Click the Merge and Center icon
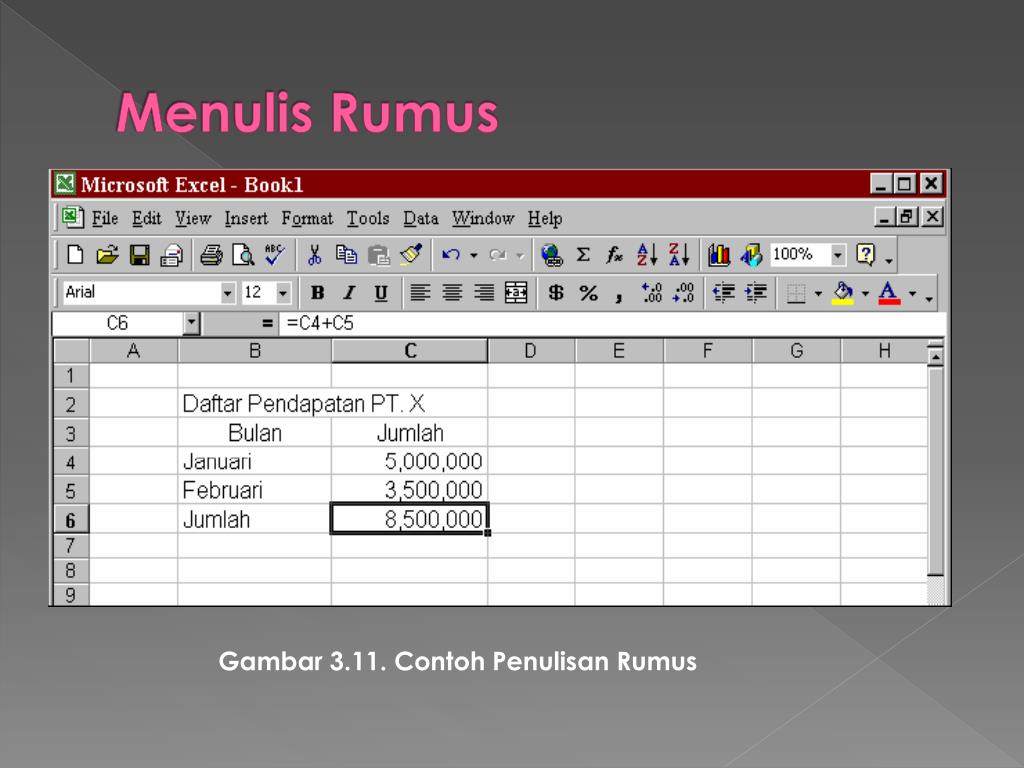 point(516,293)
